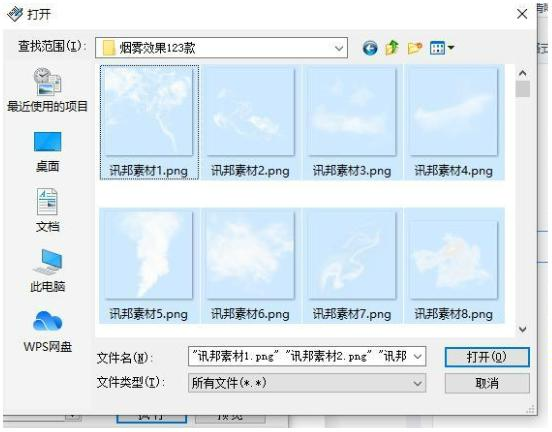Screen dimensions: 552x432
Task: Click the file name label 讯邦素材6.png
Action: point(250,314)
